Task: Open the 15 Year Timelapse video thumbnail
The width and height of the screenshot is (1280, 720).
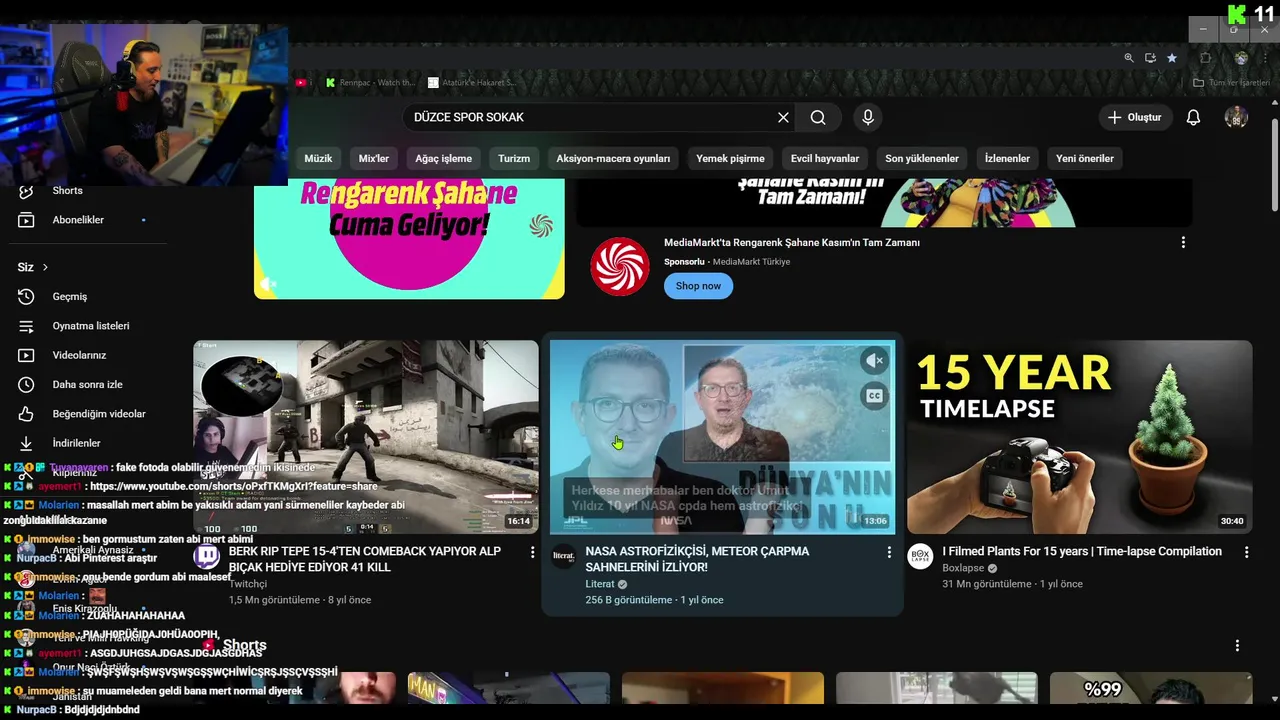Action: click(x=1080, y=437)
